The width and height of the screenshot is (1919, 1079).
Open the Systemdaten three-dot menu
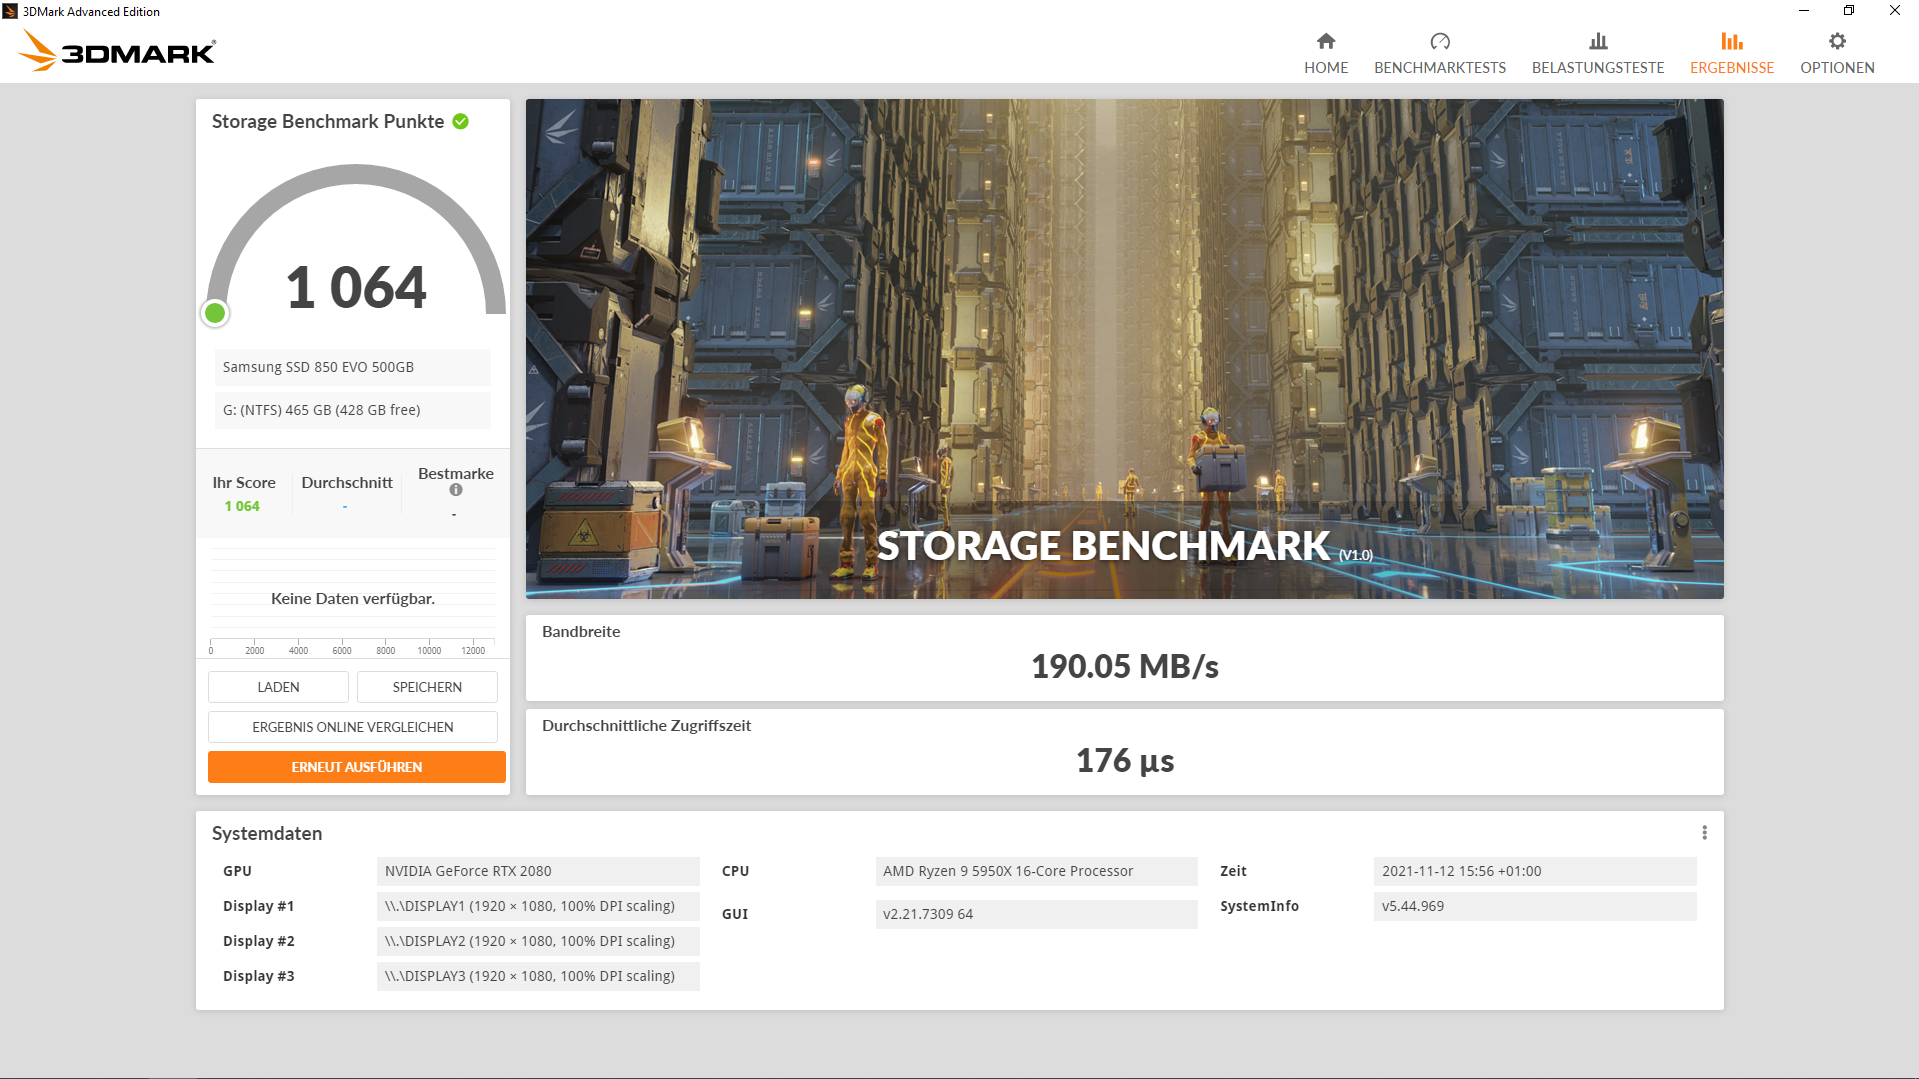tap(1705, 833)
